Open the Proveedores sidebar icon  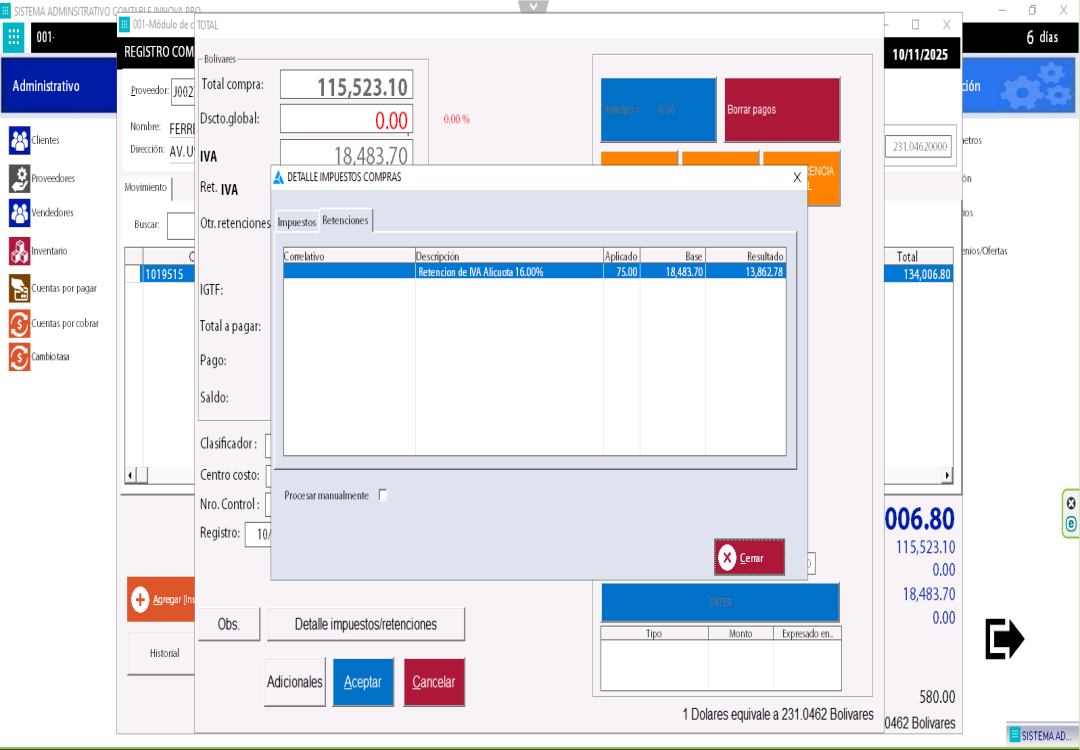pos(19,178)
